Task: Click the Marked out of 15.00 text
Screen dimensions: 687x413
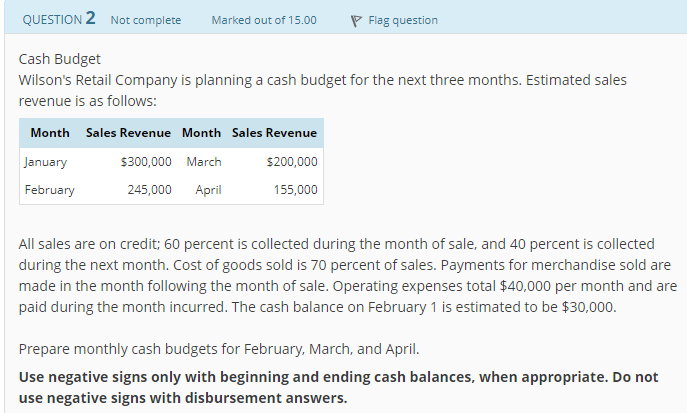Action: pyautogui.click(x=264, y=20)
